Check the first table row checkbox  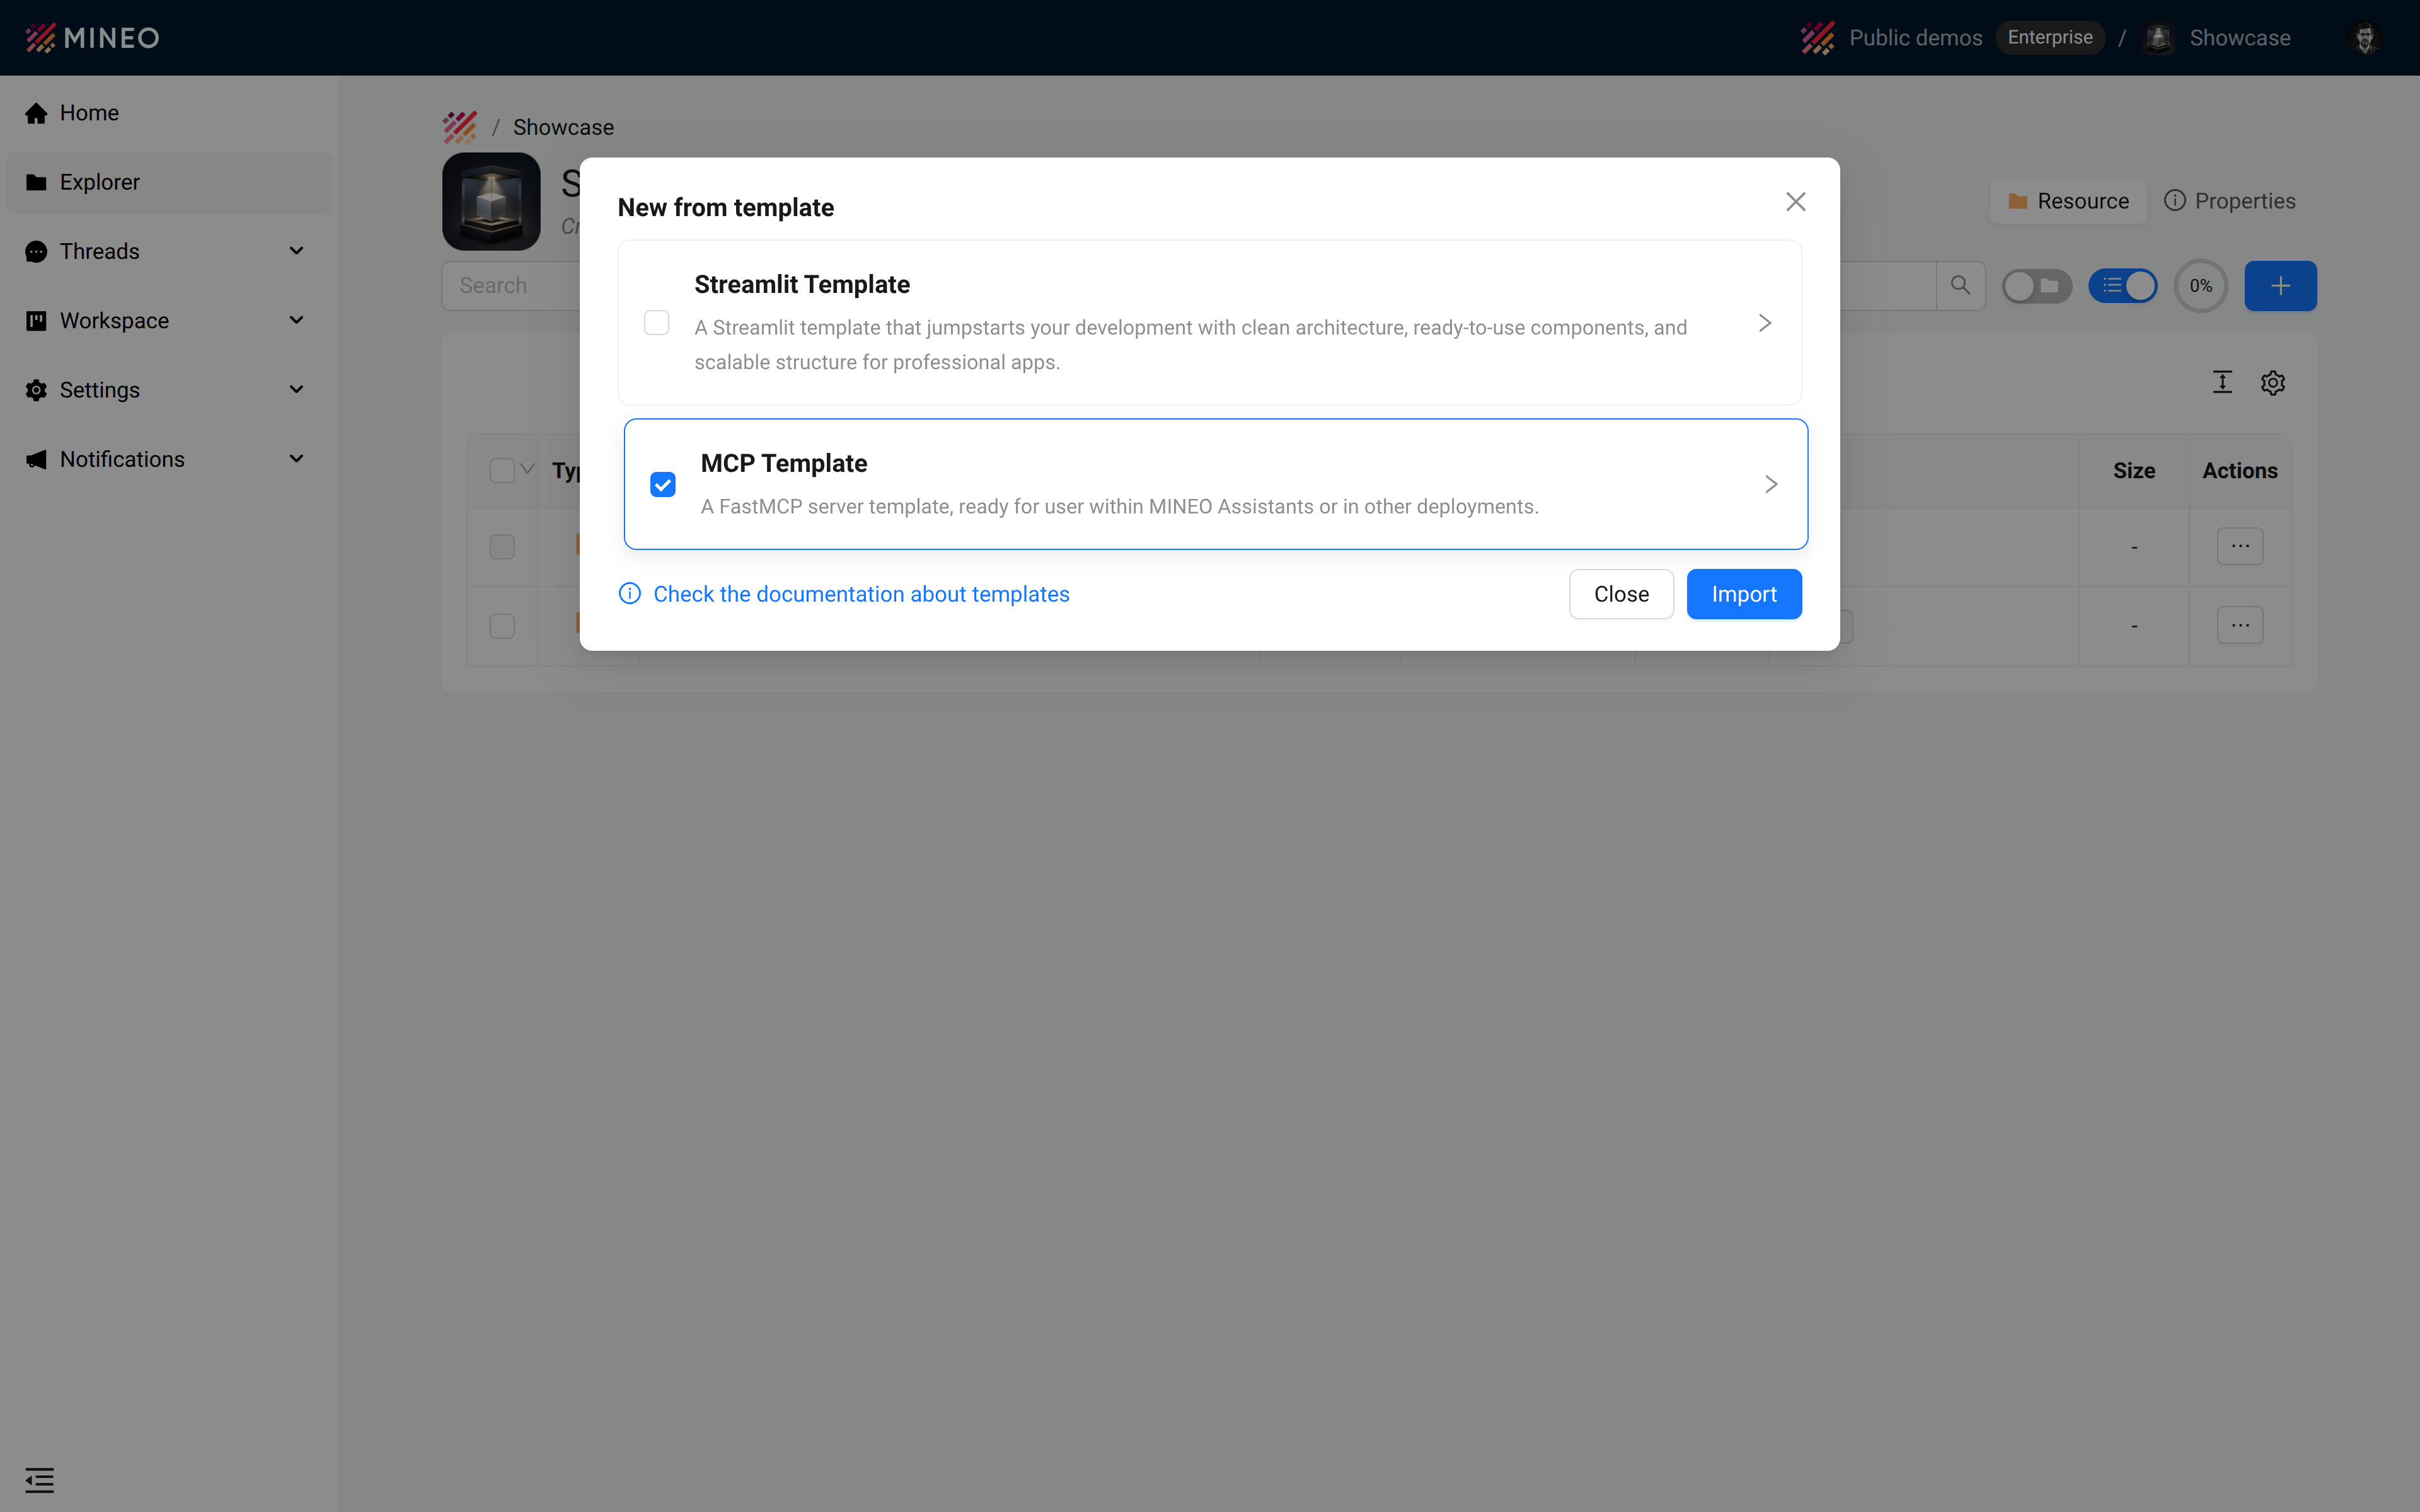pos(502,546)
